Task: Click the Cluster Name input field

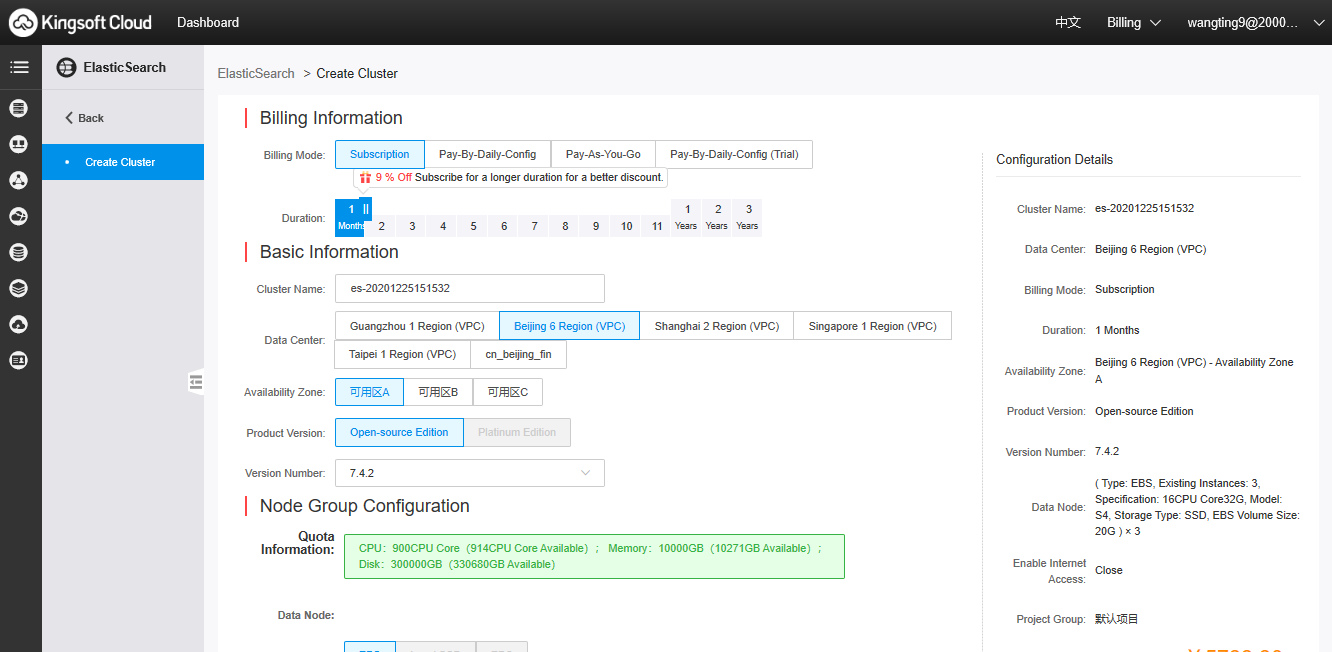Action: [x=469, y=289]
